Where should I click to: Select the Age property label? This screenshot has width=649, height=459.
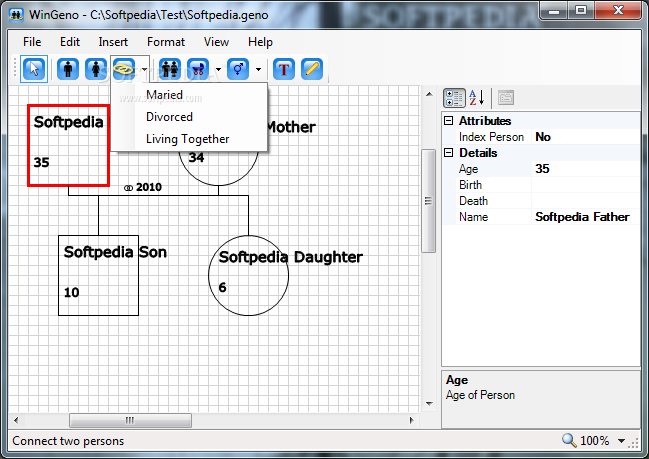tap(469, 169)
